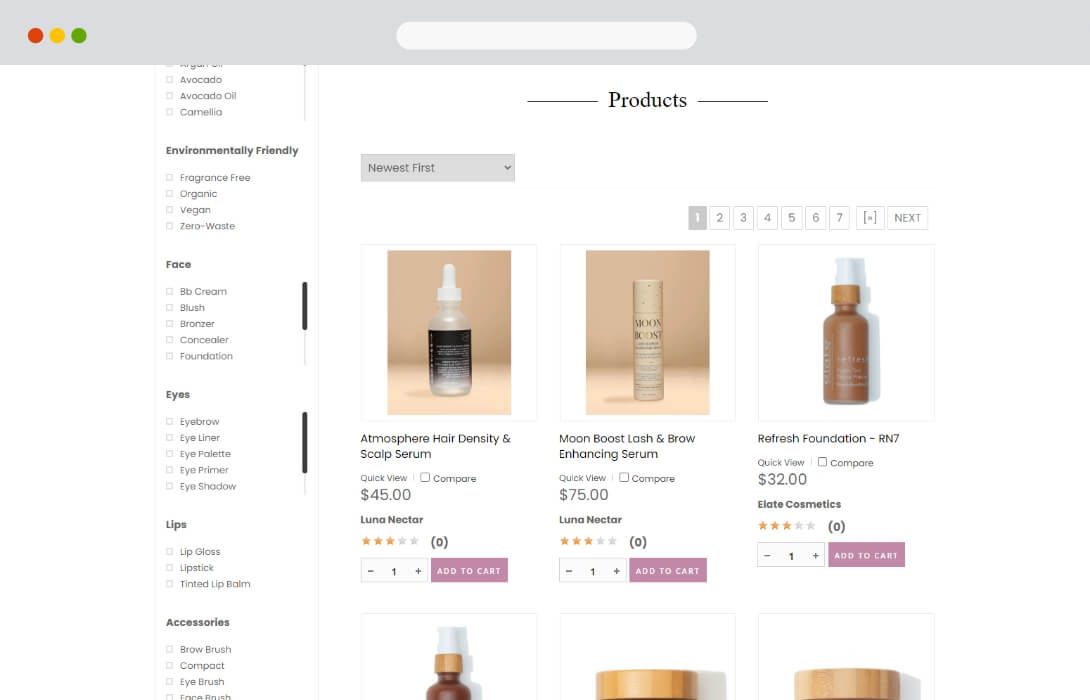Go to page 4 of products
The width and height of the screenshot is (1090, 700).
point(767,218)
